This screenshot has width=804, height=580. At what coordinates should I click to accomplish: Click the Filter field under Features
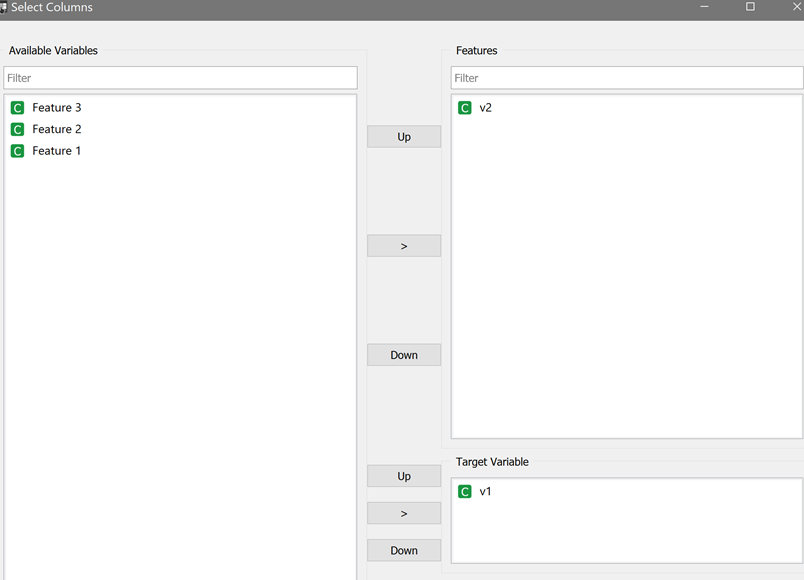click(x=625, y=77)
